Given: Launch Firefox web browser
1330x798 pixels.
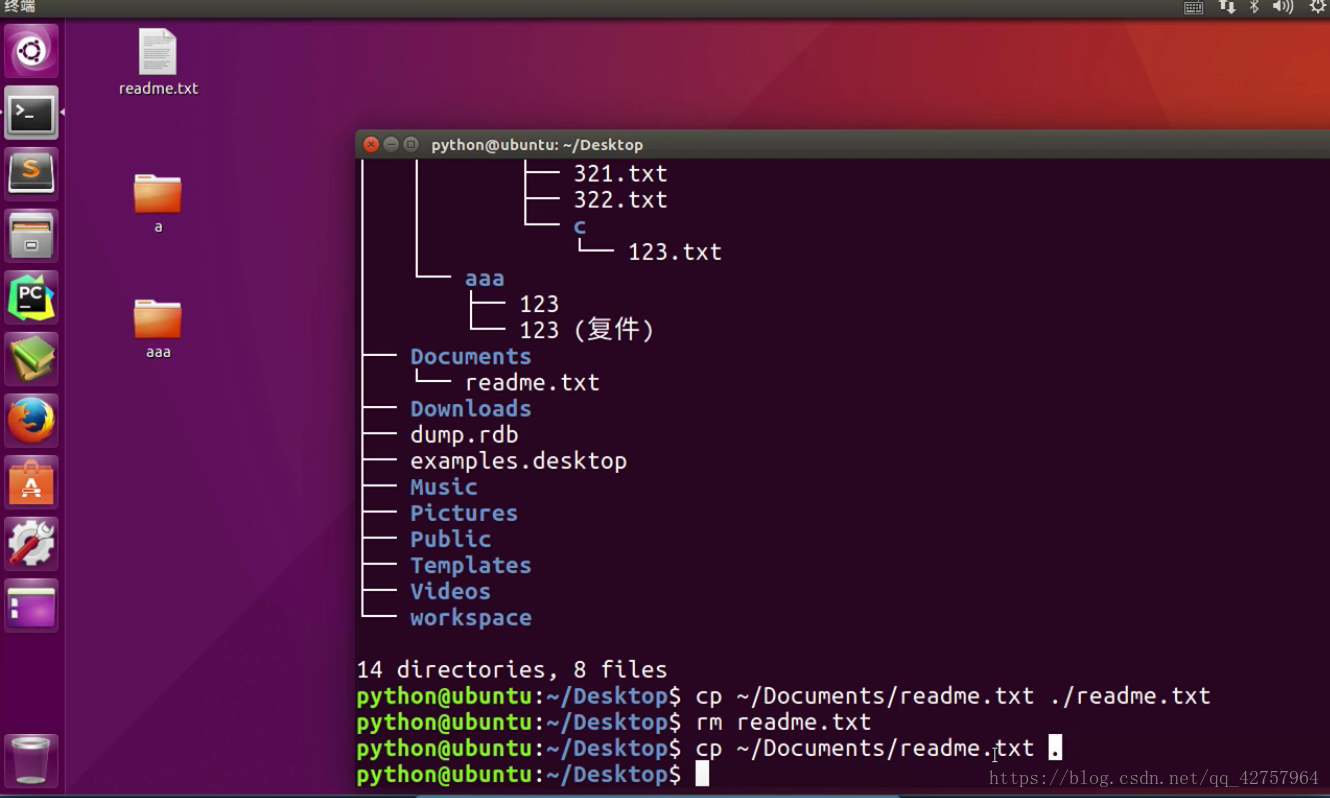Looking at the screenshot, I should (x=31, y=420).
